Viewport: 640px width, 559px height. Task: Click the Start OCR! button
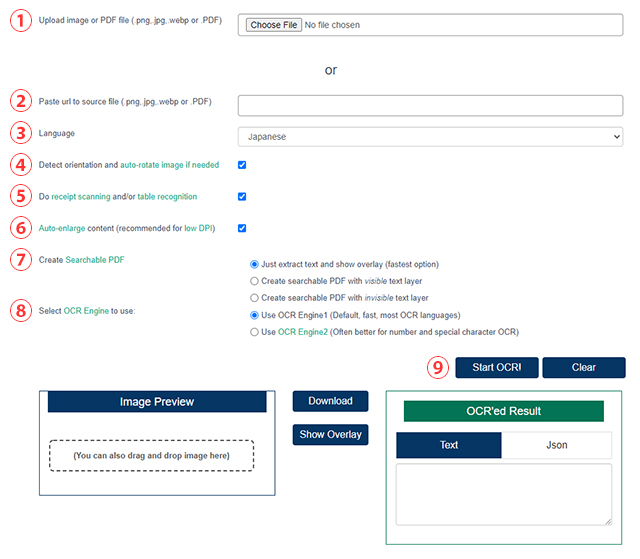click(497, 368)
